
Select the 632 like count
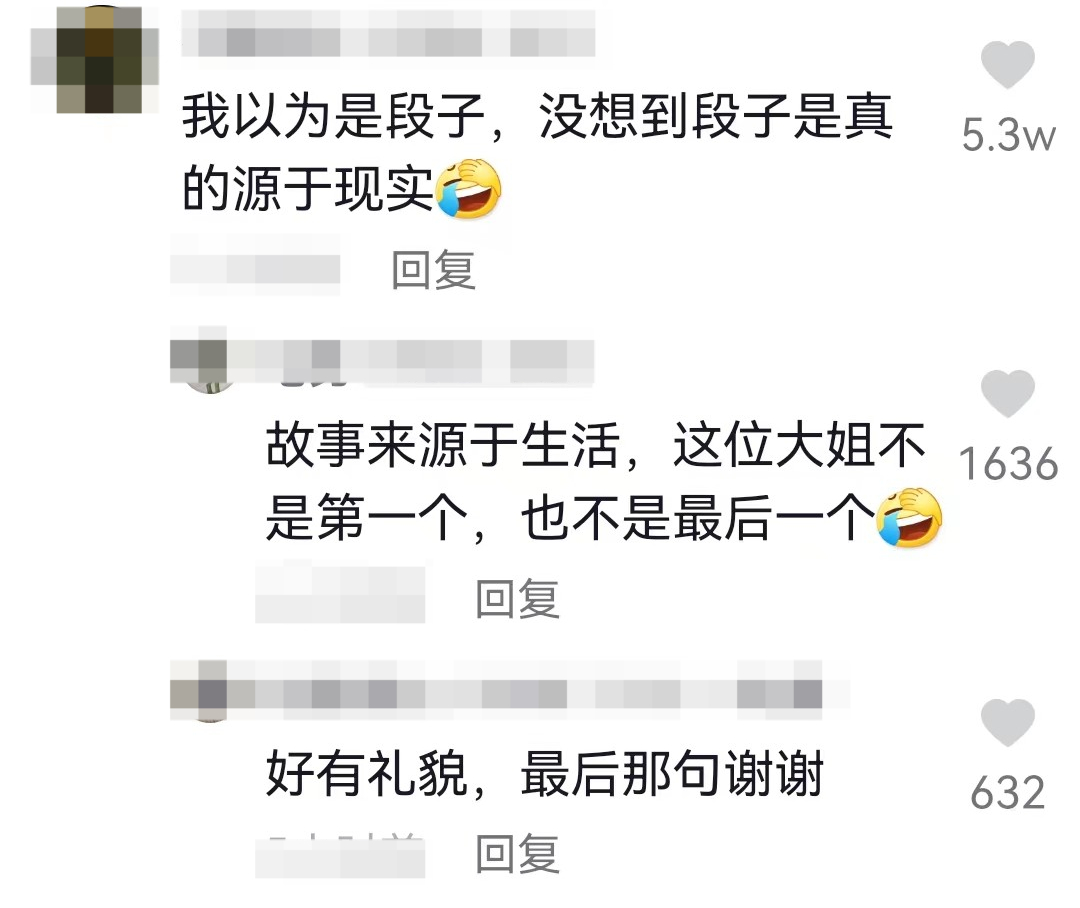coord(1008,793)
